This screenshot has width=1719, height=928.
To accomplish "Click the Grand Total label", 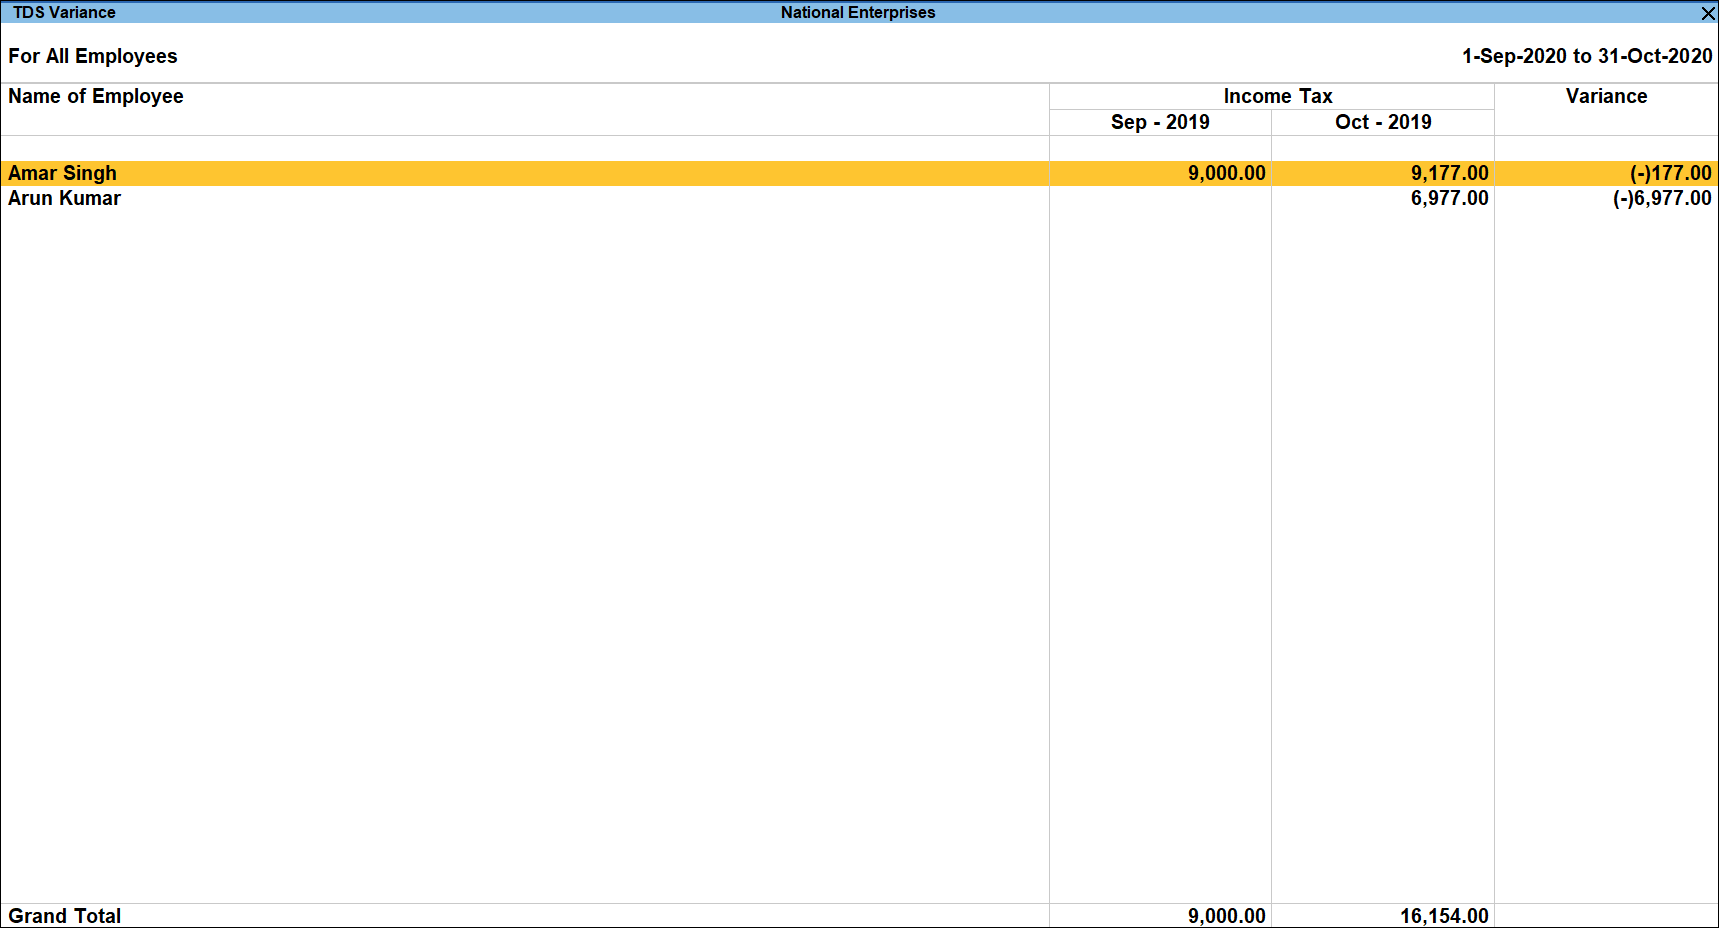I will [x=65, y=915].
